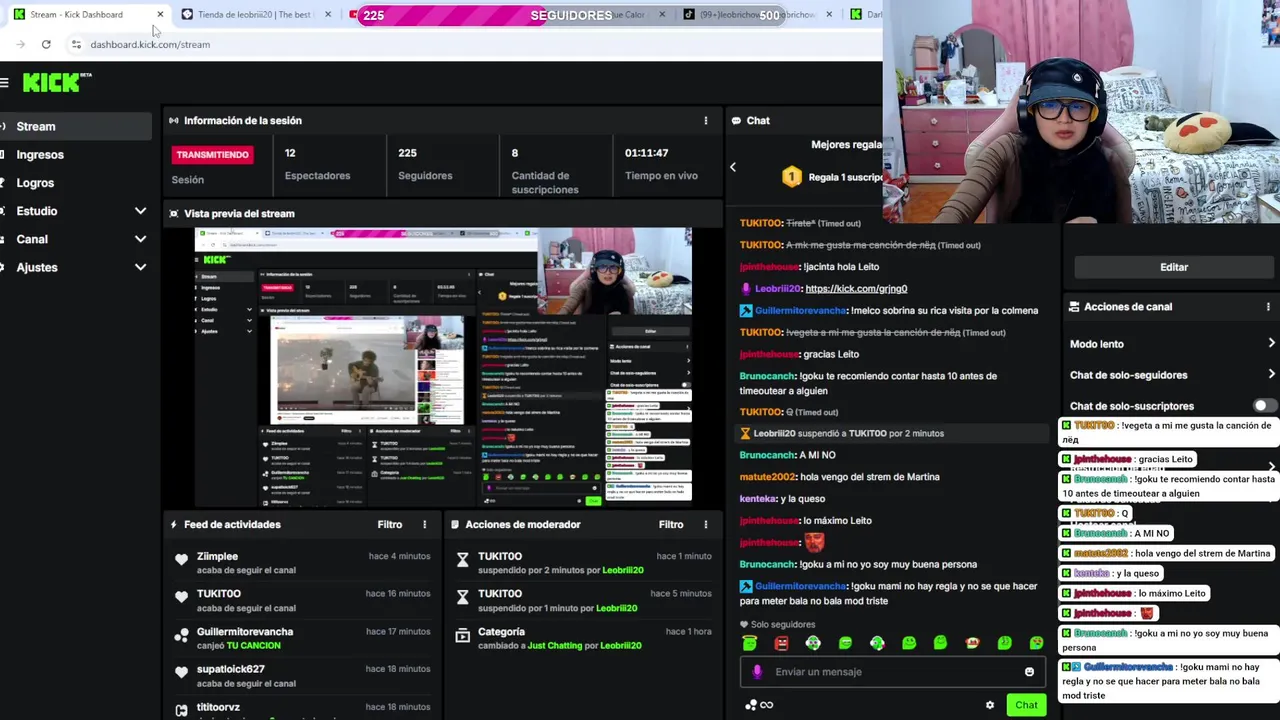Reload the page with the browser refresh icon
Screen dimensions: 1280x720
coord(46,44)
